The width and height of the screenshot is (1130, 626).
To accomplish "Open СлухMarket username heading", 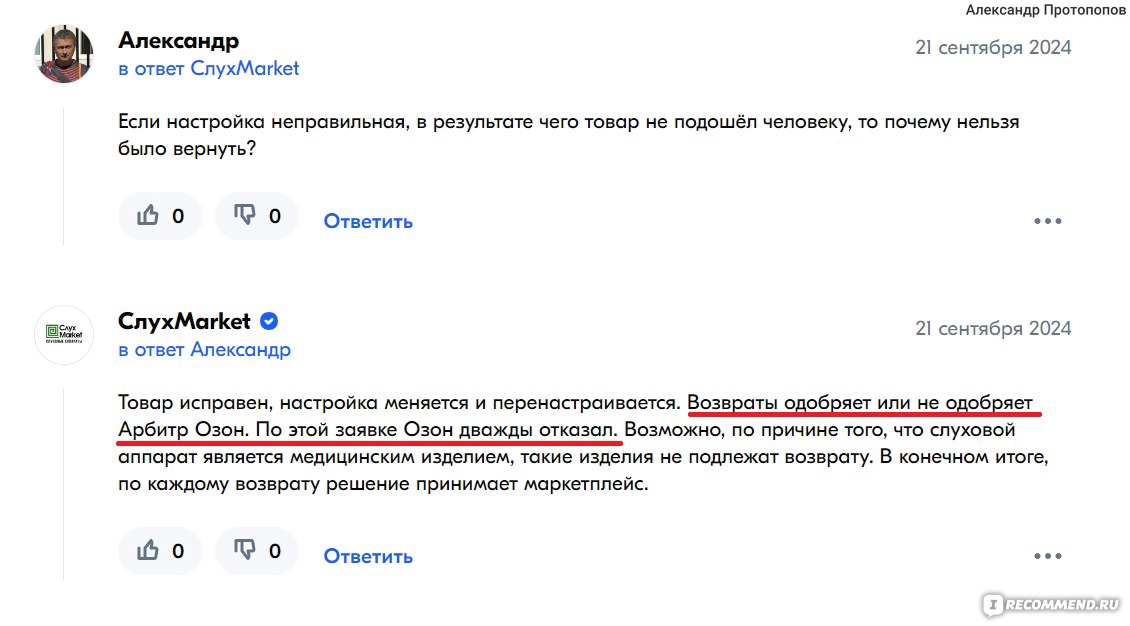I will (x=184, y=321).
